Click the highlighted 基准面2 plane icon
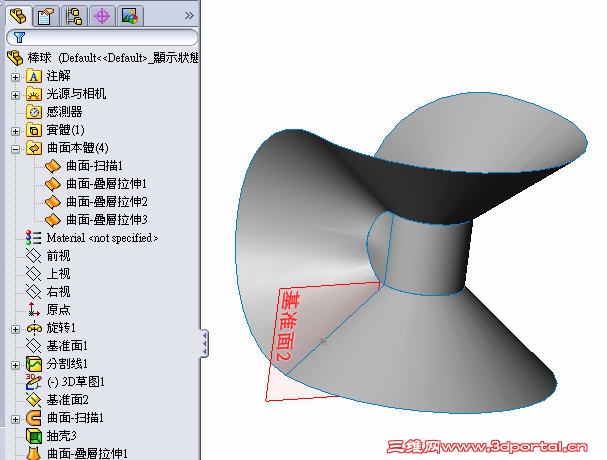Image resolution: width=607 pixels, height=460 pixels. (x=34, y=400)
